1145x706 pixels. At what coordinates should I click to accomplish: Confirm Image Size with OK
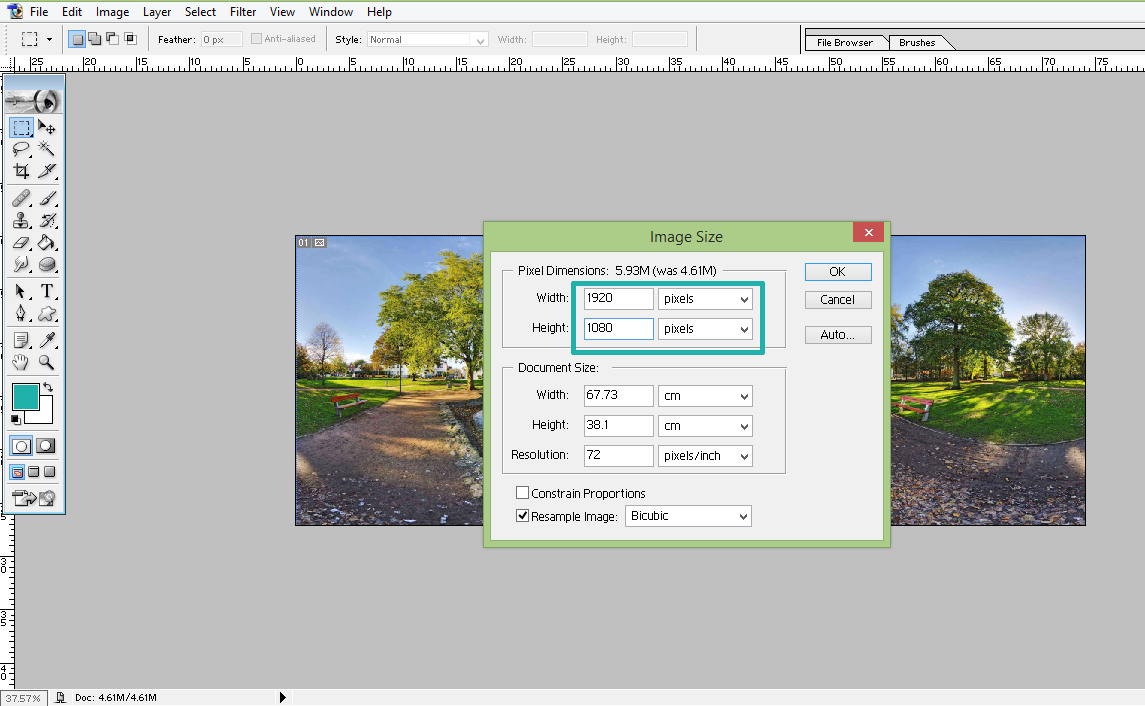[838, 272]
